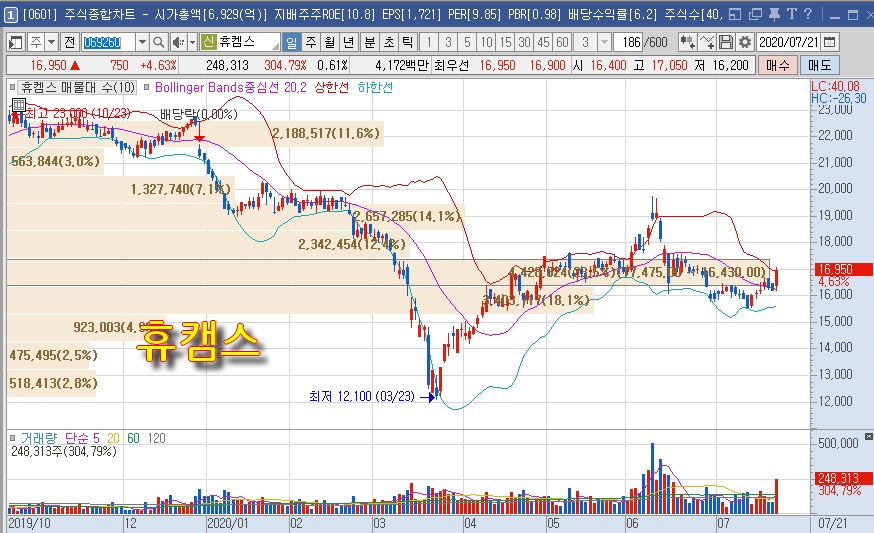Click the Bollinger Bands indicator marker square
874x533 pixels.
click(x=147, y=88)
